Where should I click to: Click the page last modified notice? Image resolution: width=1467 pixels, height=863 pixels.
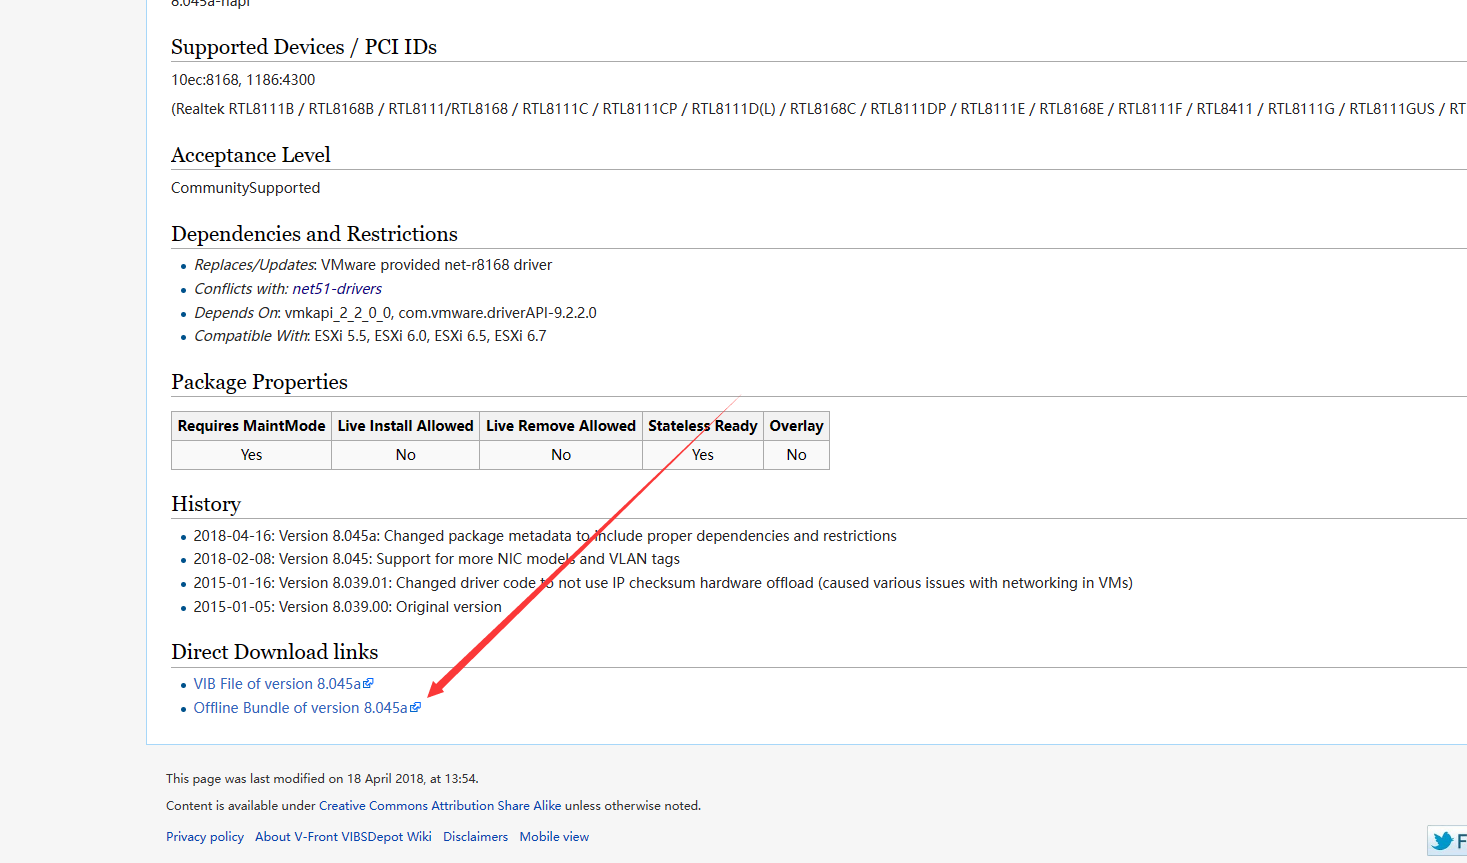pyautogui.click(x=322, y=779)
